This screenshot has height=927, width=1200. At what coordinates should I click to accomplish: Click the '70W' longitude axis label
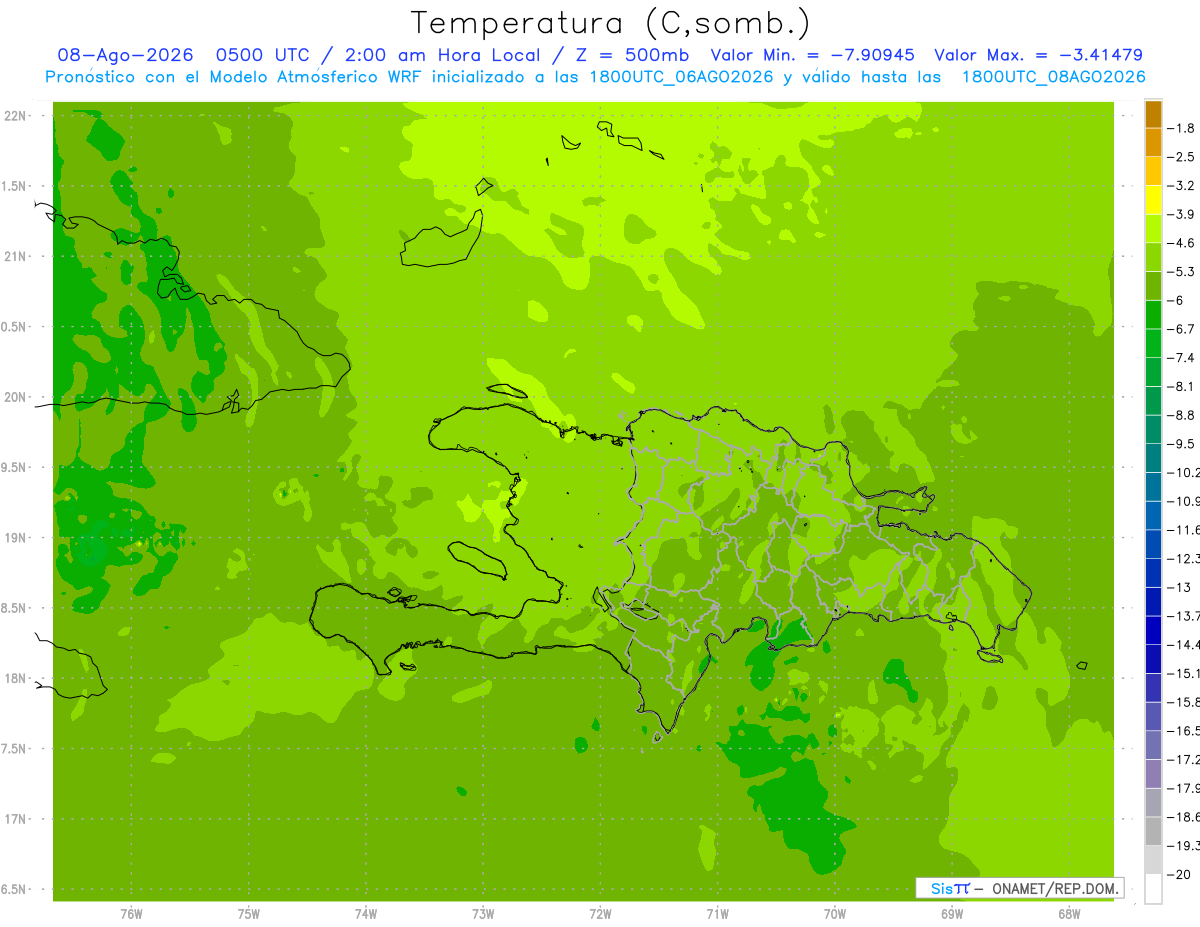tap(835, 914)
